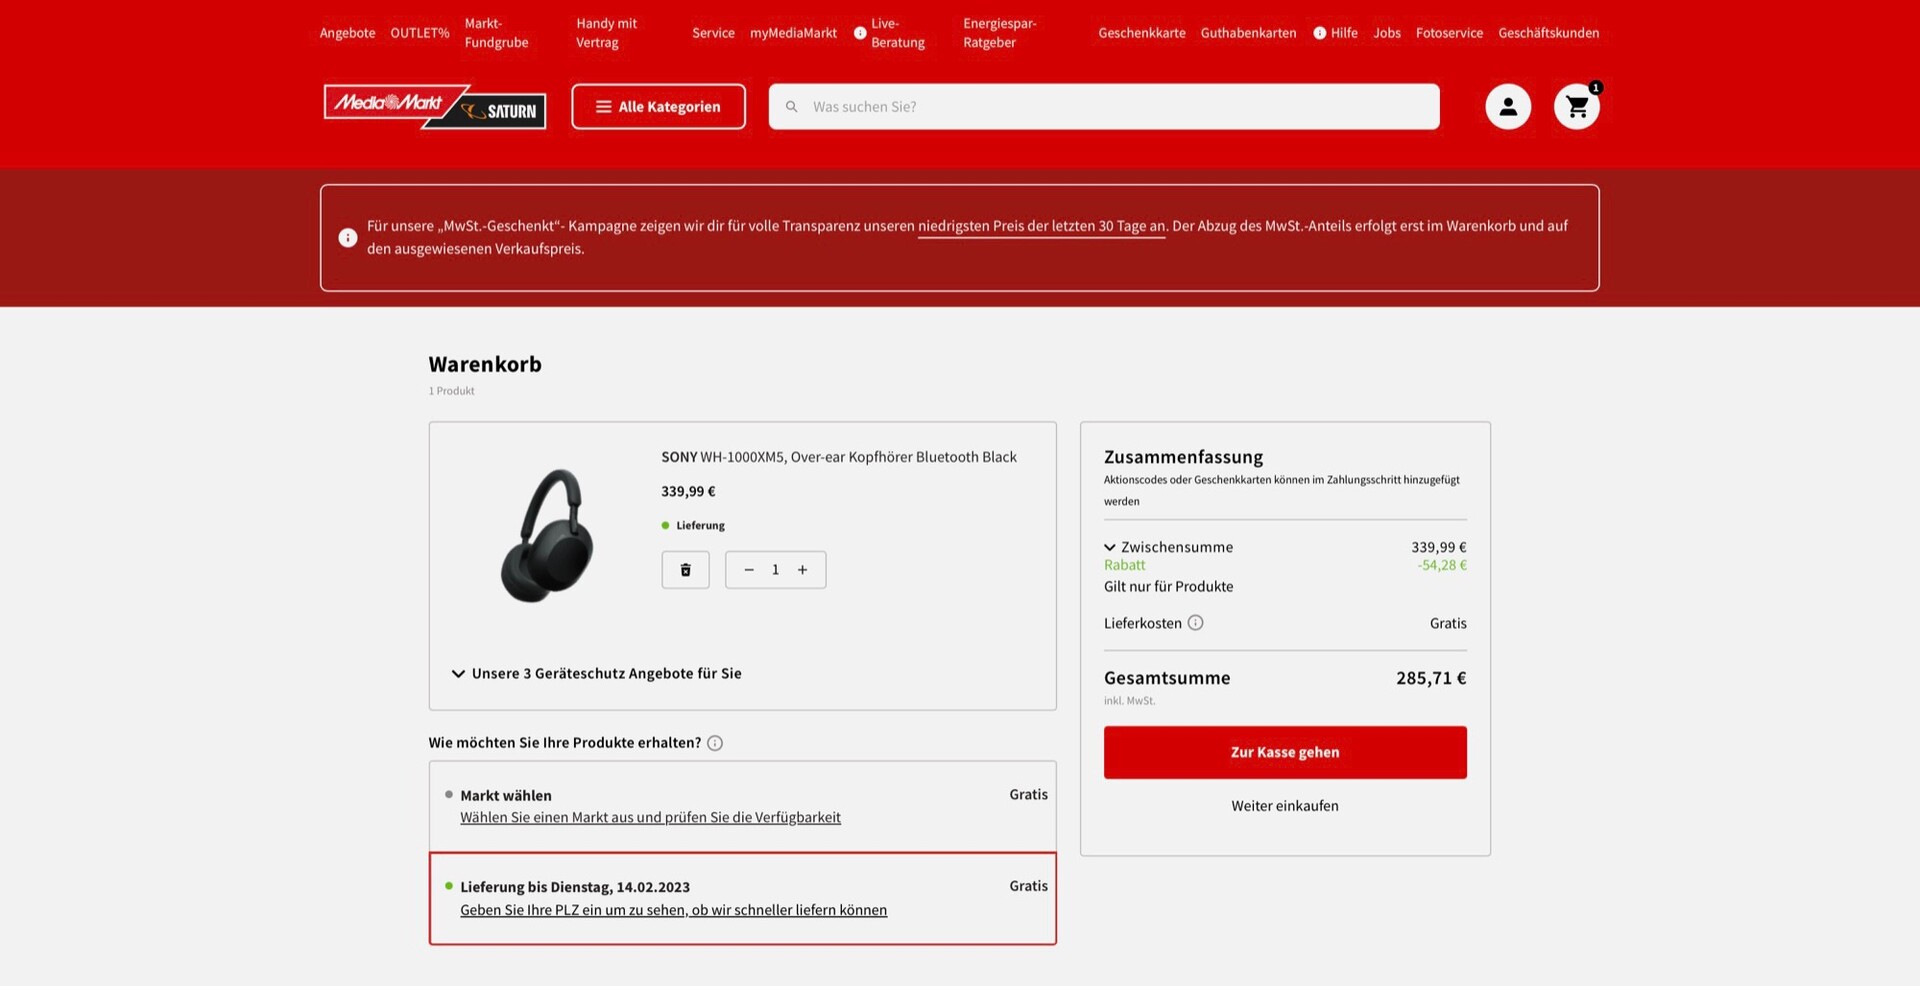The height and width of the screenshot is (986, 1920).
Task: Open Geschenkkarte page
Action: pos(1142,33)
